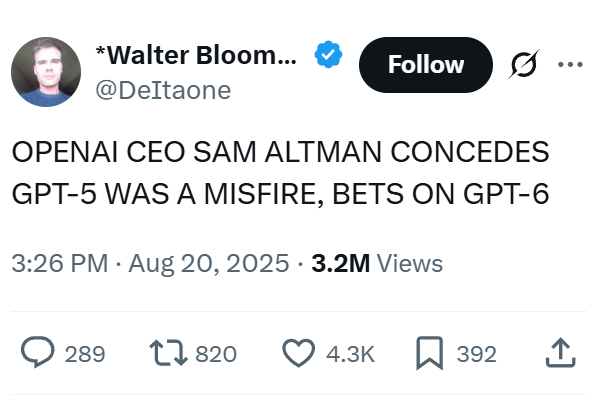Like the tweet with heart icon
Image resolution: width=601 pixels, height=406 pixels.
[x=299, y=353]
